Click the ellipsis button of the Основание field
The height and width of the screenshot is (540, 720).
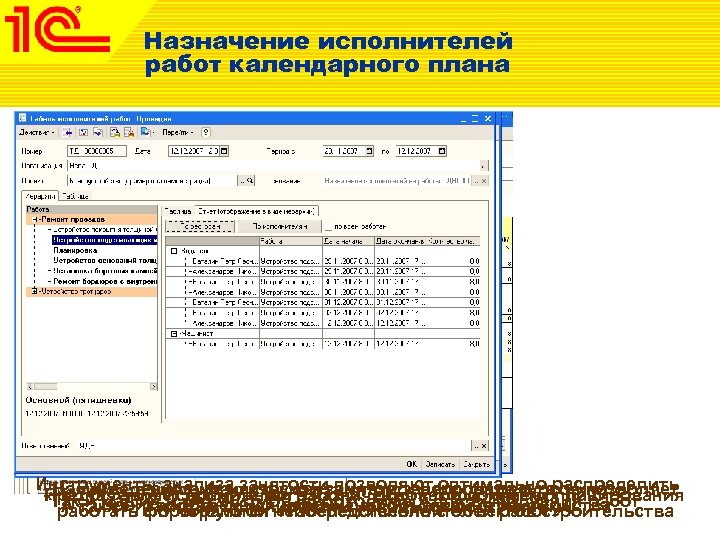pos(476,181)
